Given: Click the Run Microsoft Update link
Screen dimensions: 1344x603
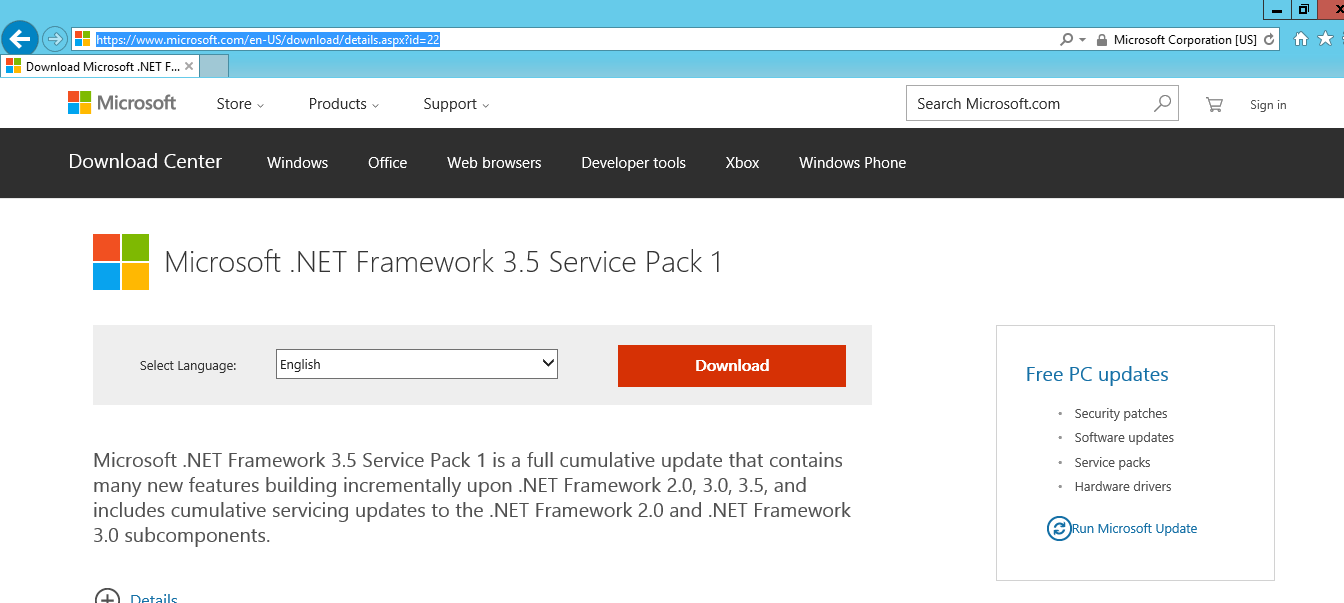Looking at the screenshot, I should click(x=1134, y=528).
